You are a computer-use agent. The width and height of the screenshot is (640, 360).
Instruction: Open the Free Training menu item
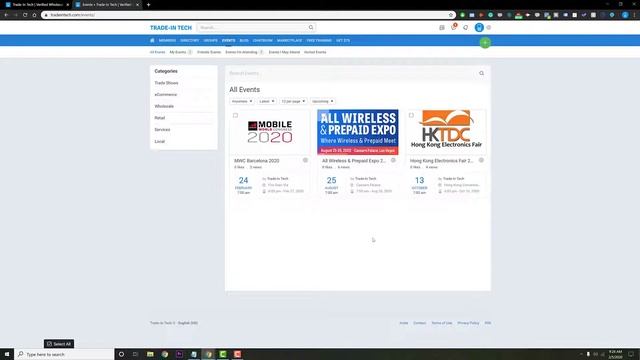pyautogui.click(x=319, y=40)
